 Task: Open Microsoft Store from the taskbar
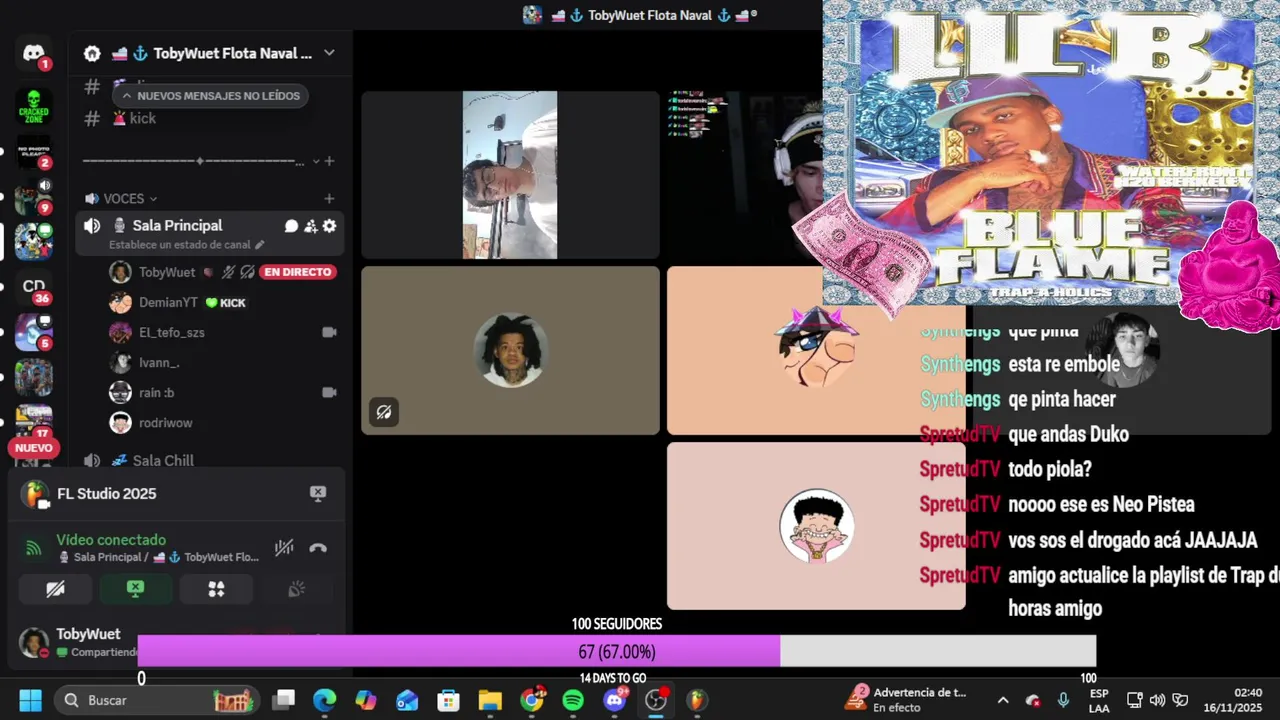448,700
